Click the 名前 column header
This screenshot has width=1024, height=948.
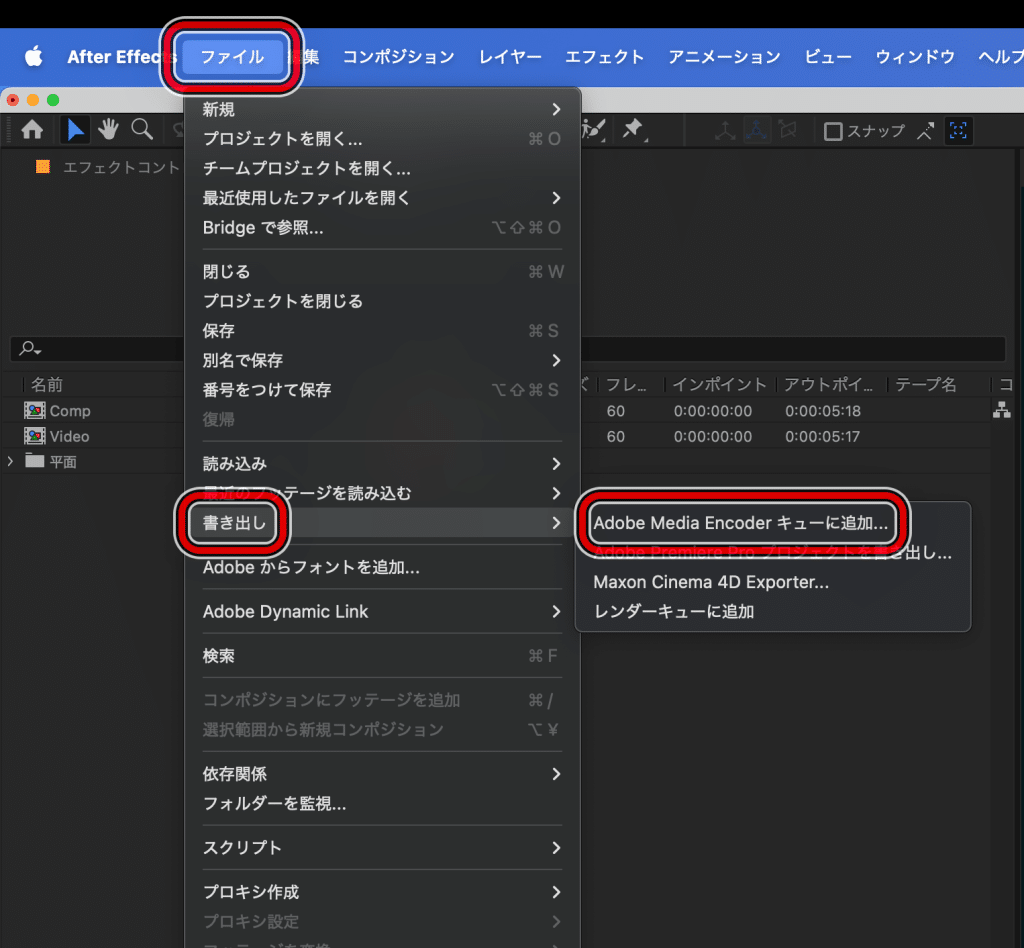(47, 385)
